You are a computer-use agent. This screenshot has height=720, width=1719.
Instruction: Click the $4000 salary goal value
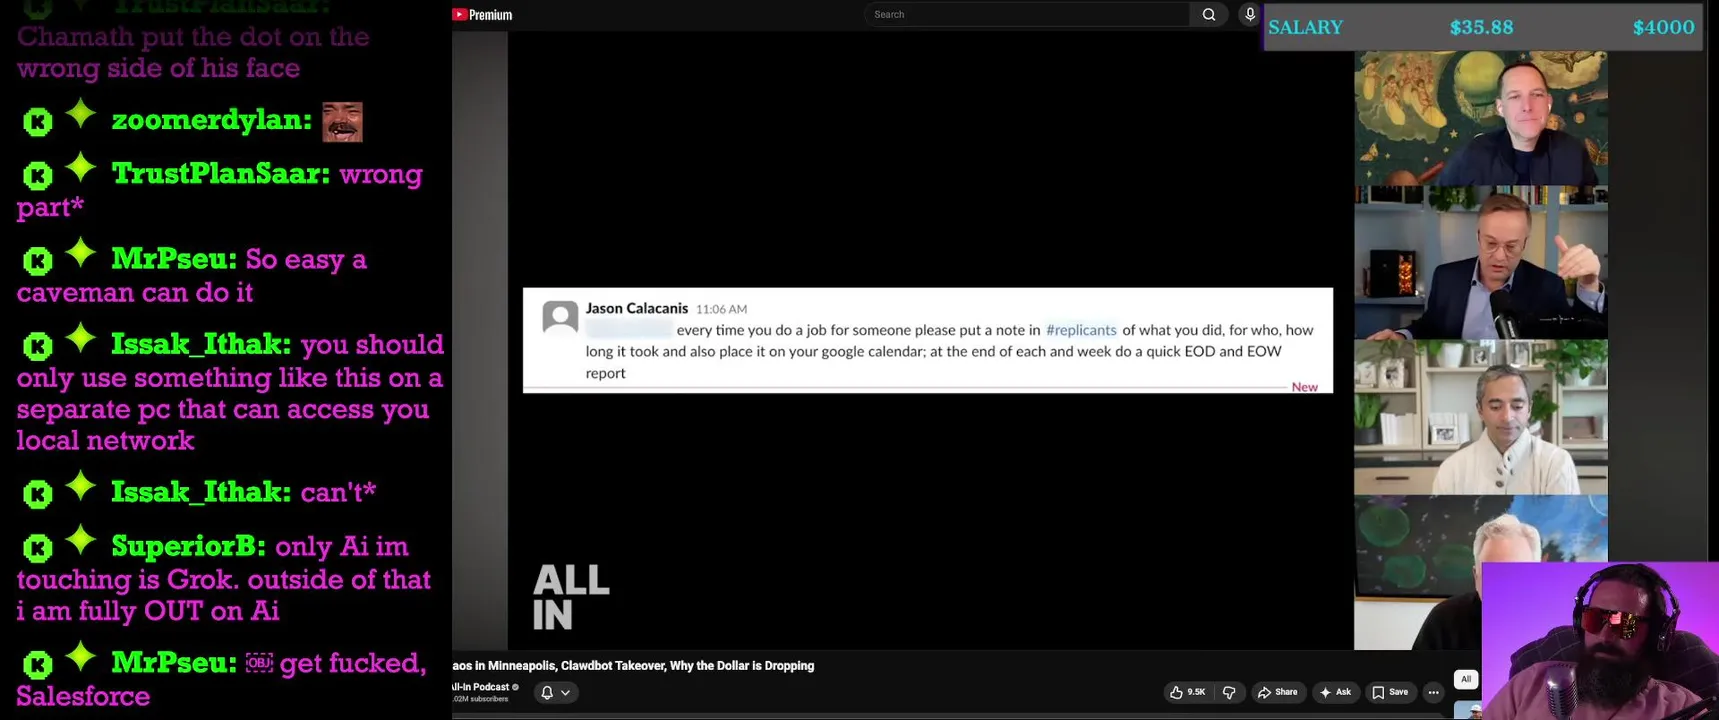click(1663, 27)
